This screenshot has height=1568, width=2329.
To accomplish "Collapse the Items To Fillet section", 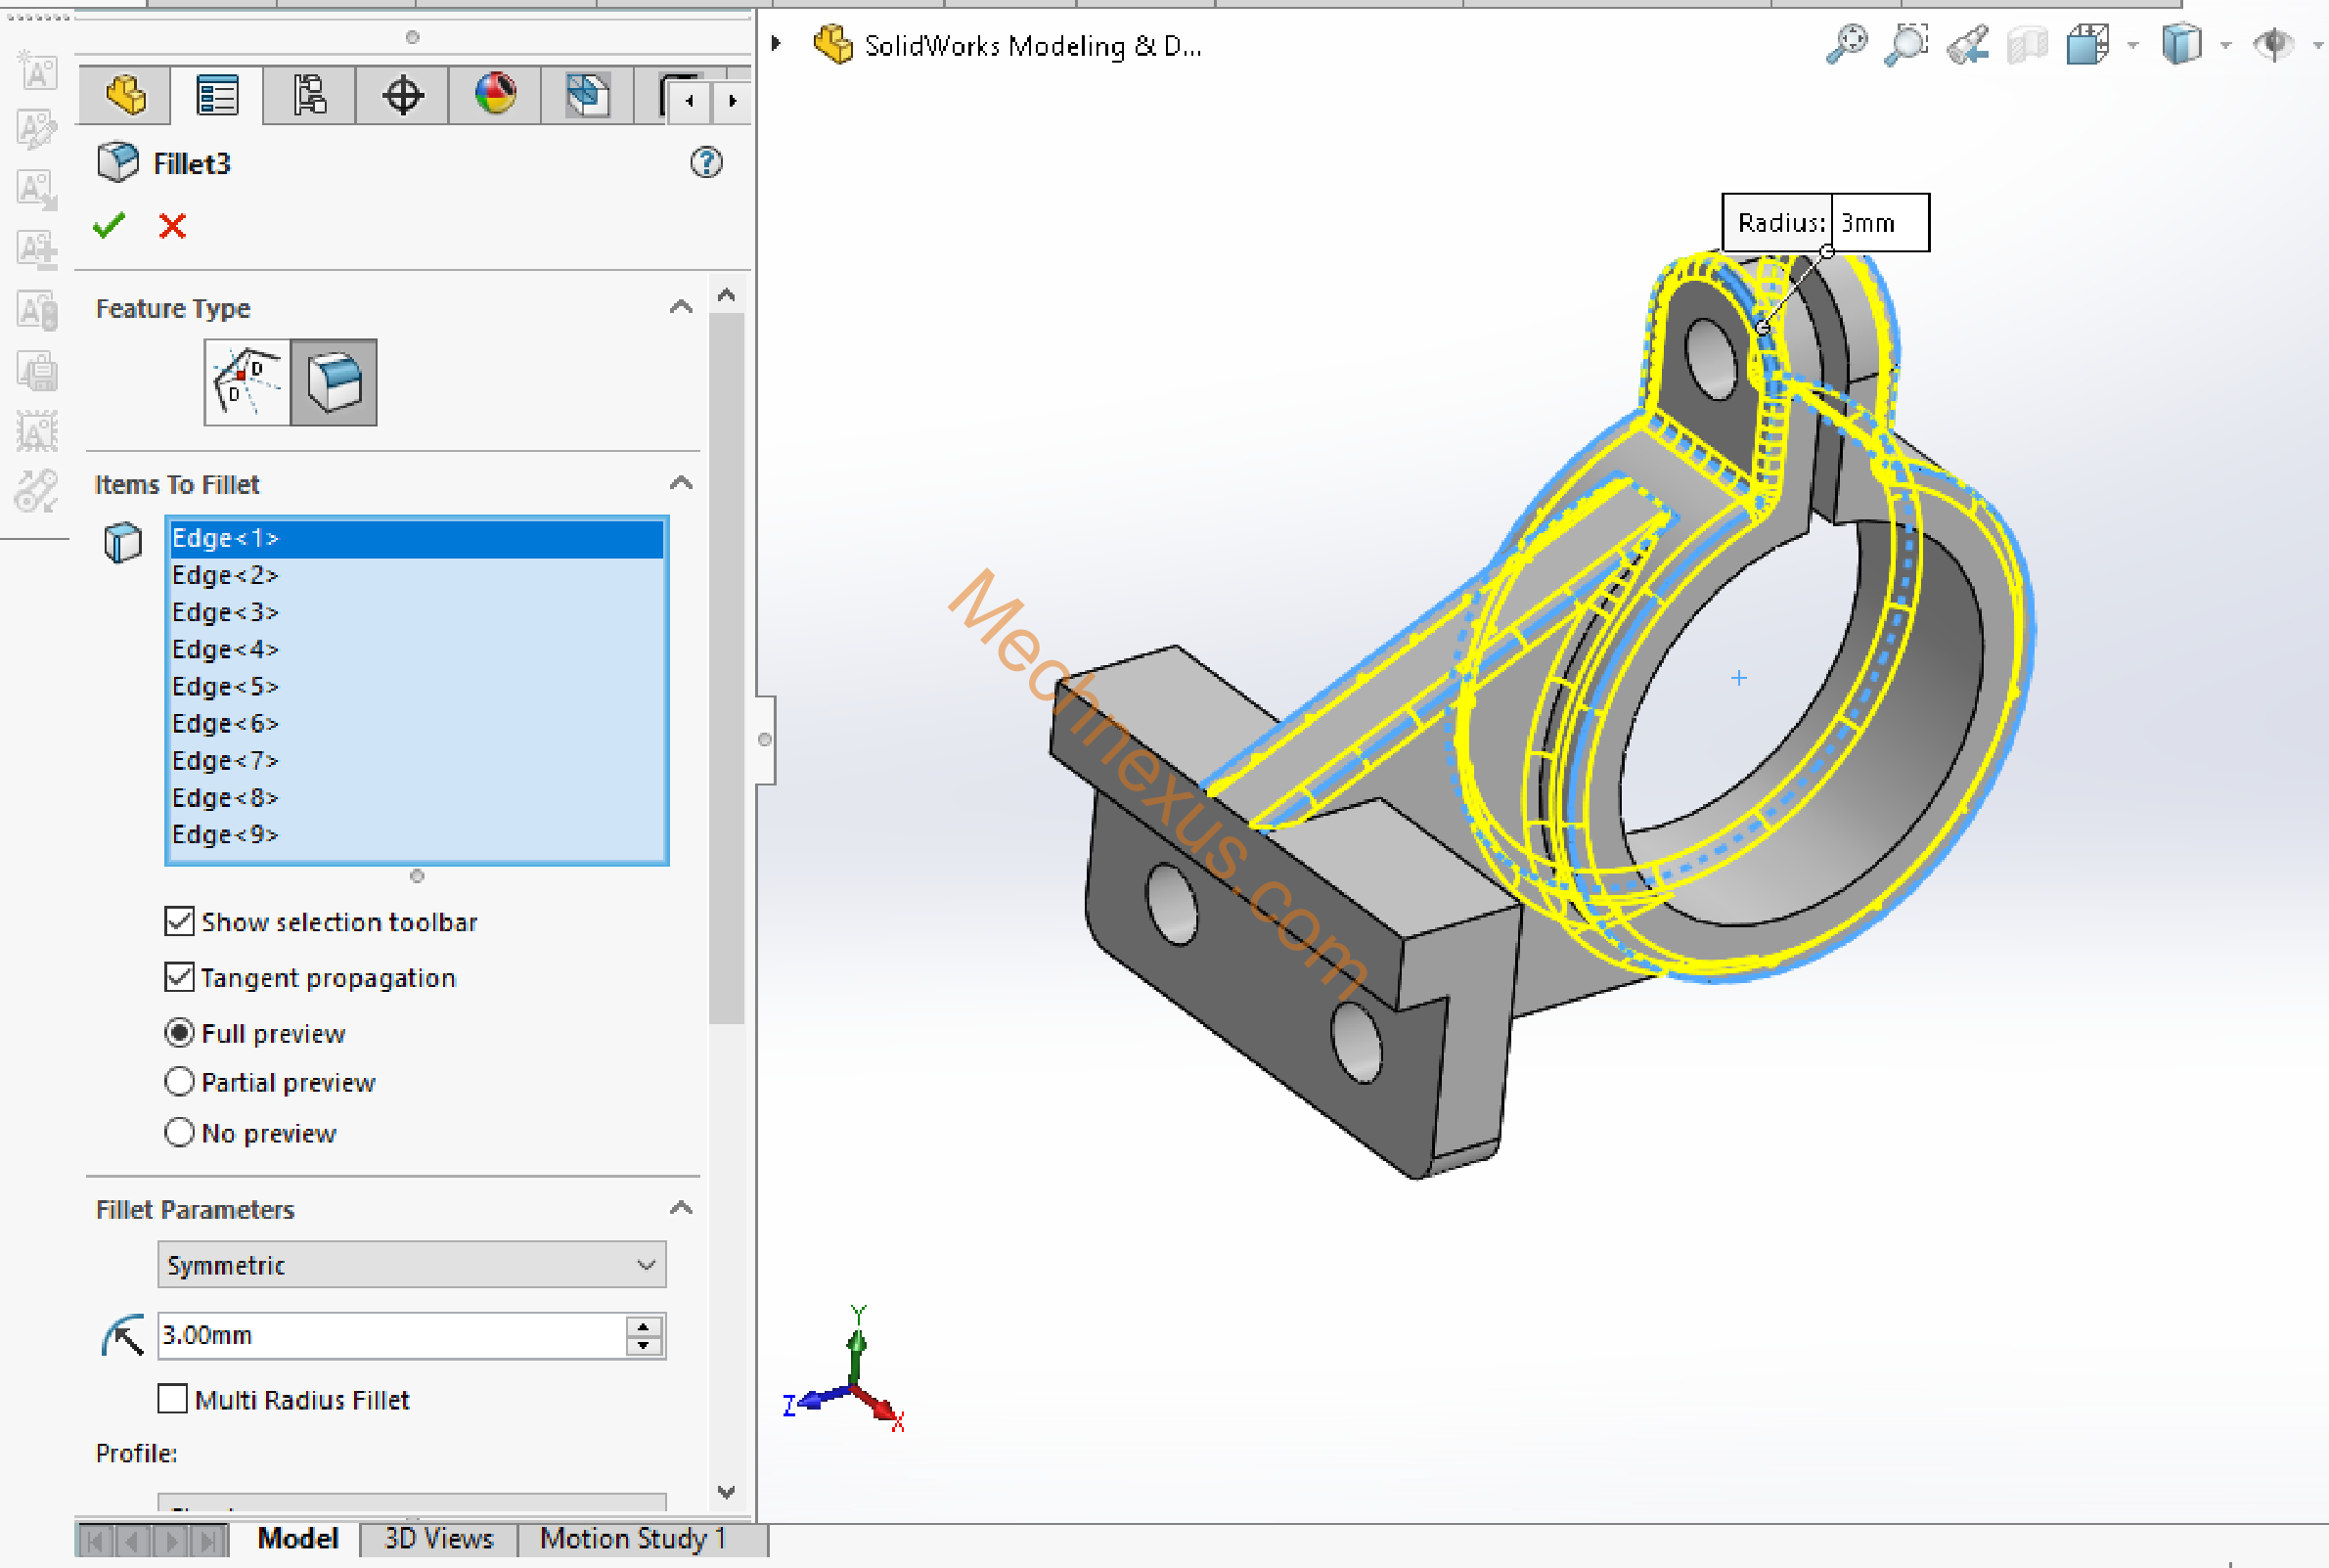I will [x=681, y=484].
